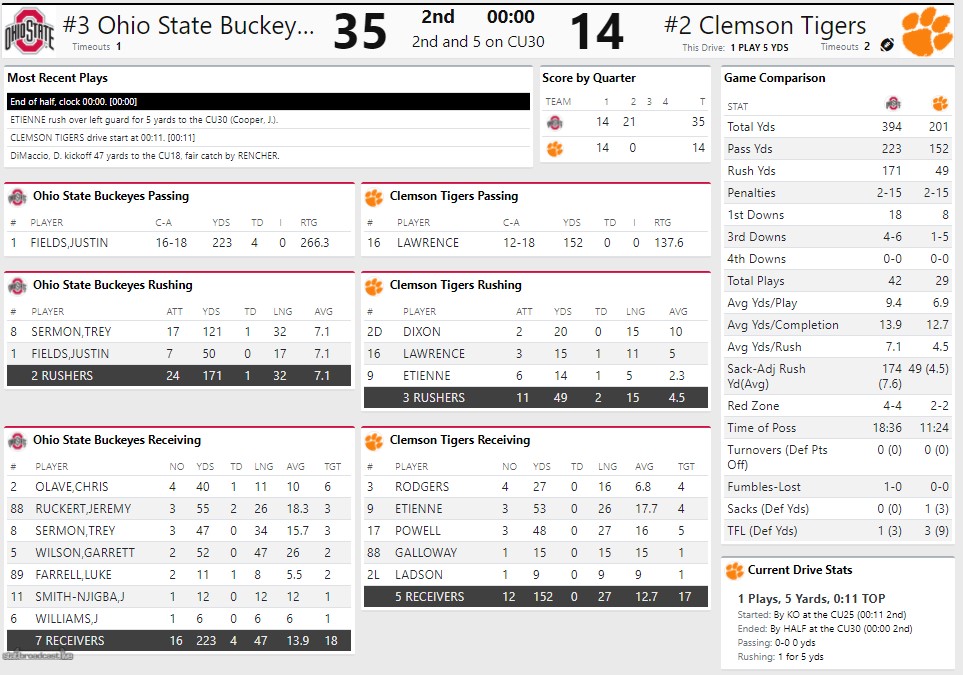Viewport: 963px width, 675px height.
Task: Select the highlighted End of half play entry
Action: [267, 102]
